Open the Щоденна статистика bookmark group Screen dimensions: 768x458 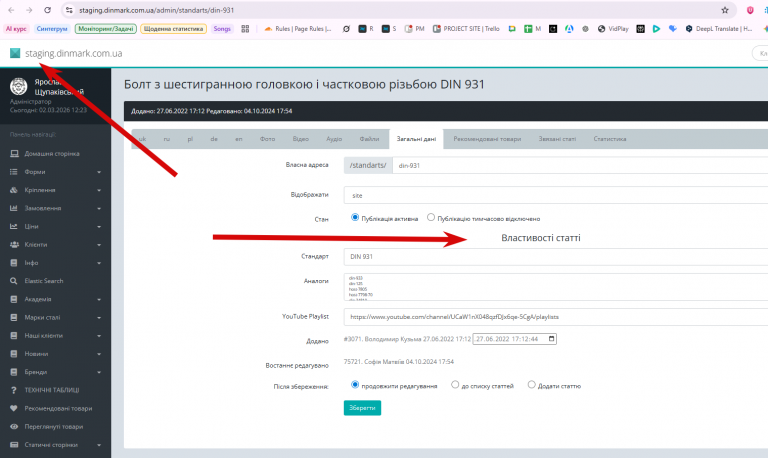pos(173,29)
